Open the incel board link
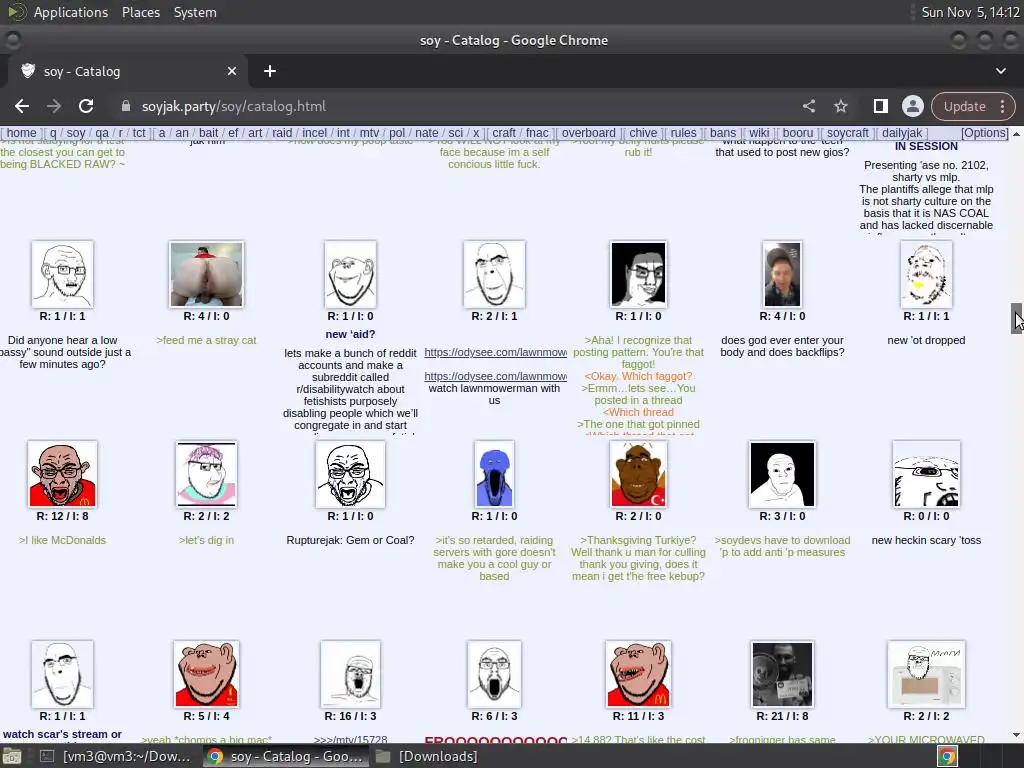1024x768 pixels. click(x=314, y=133)
